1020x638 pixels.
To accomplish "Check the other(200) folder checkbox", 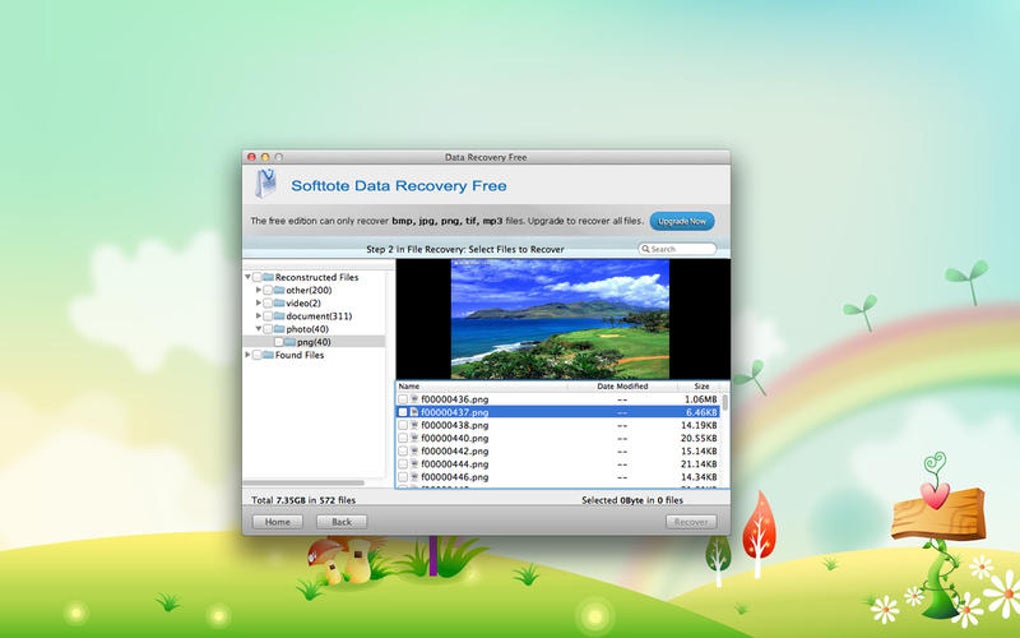I will click(x=268, y=290).
